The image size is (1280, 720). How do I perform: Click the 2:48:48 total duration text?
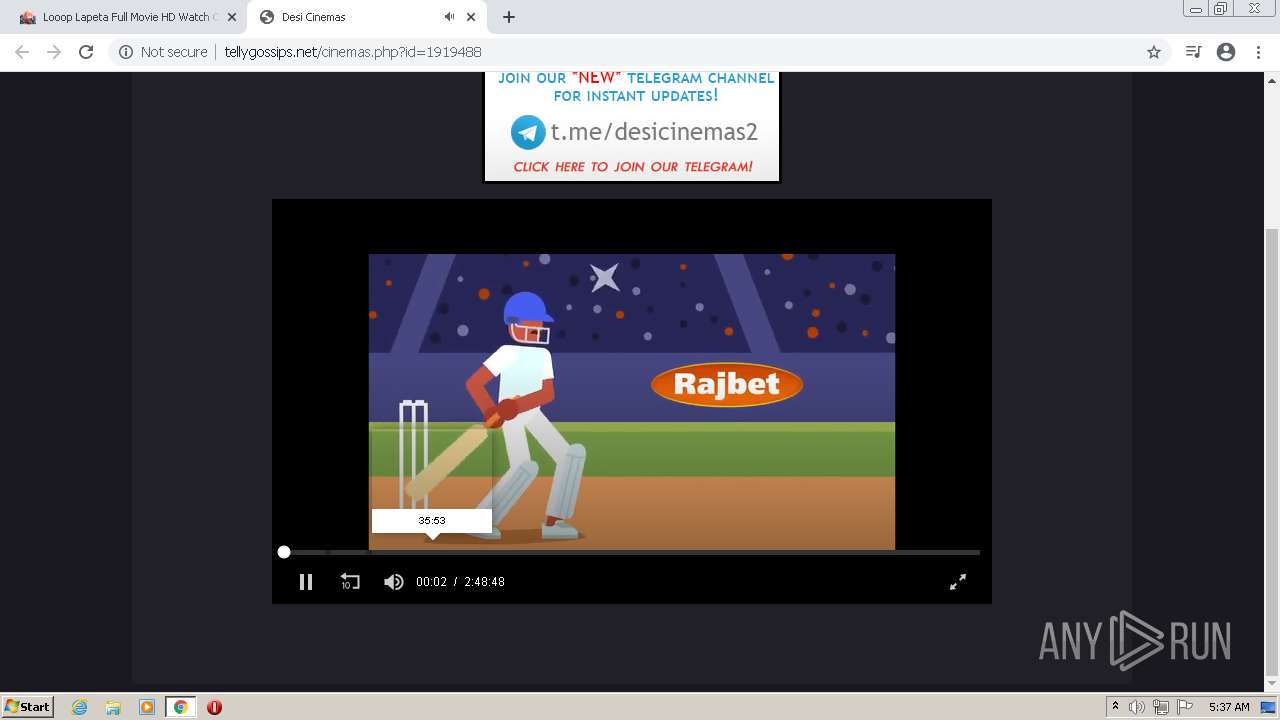484,582
